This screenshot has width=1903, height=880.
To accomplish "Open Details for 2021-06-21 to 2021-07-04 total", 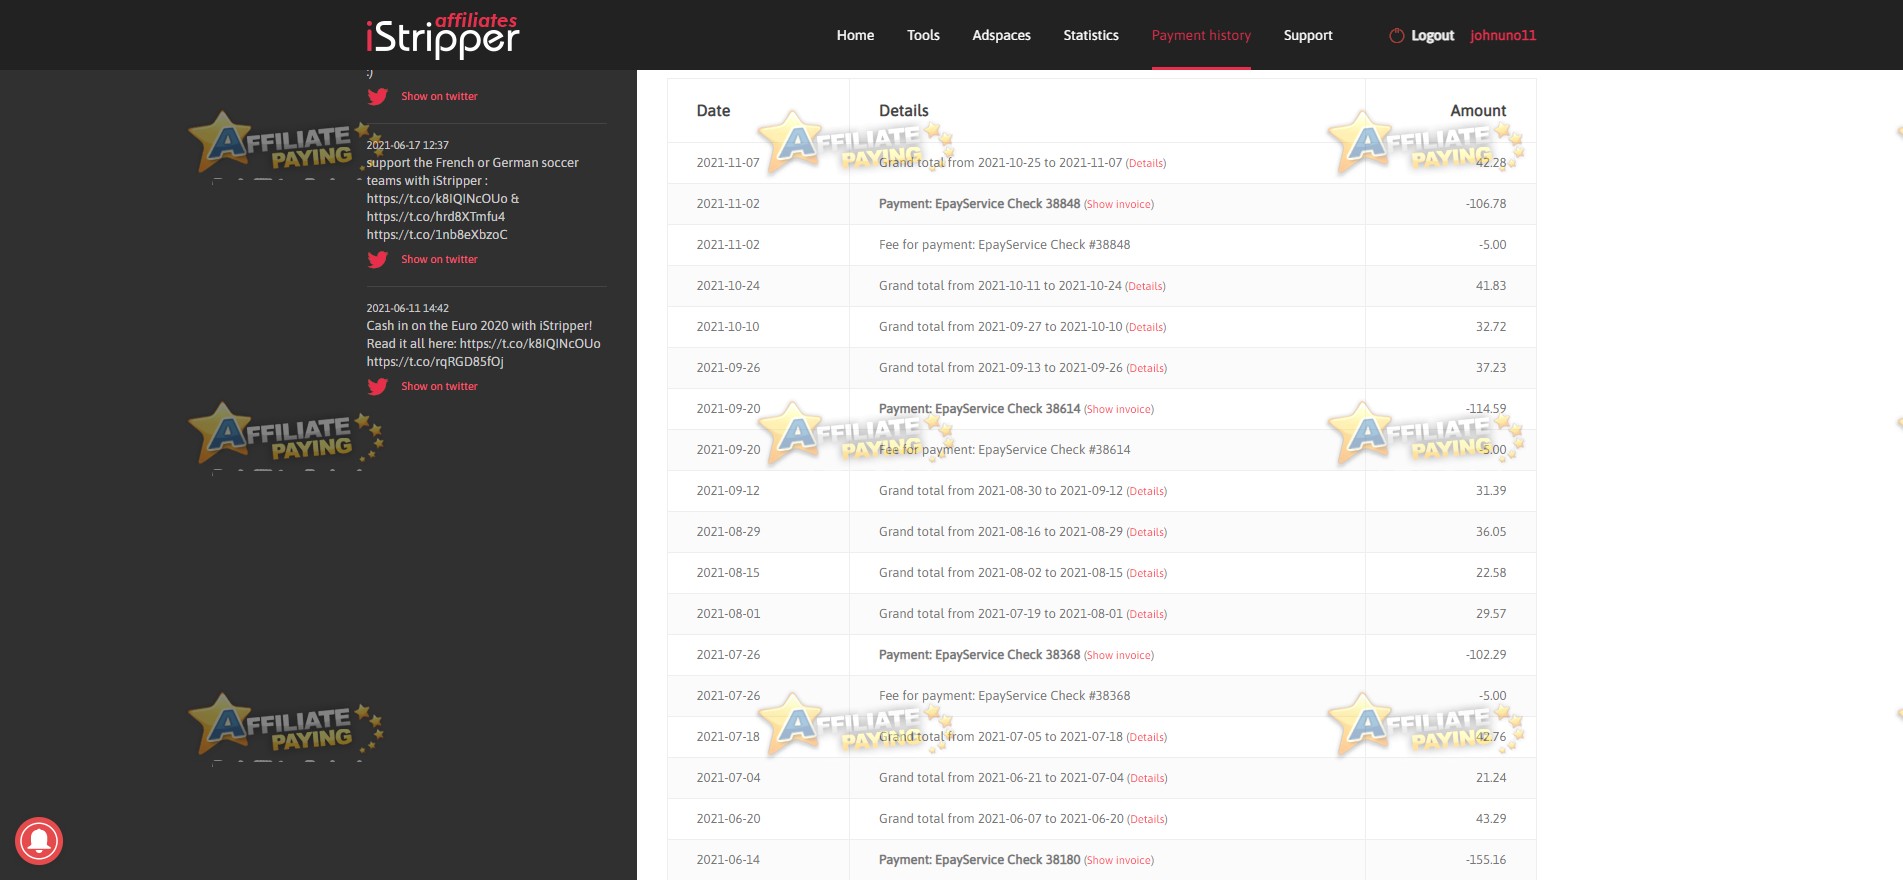I will click(x=1148, y=778).
